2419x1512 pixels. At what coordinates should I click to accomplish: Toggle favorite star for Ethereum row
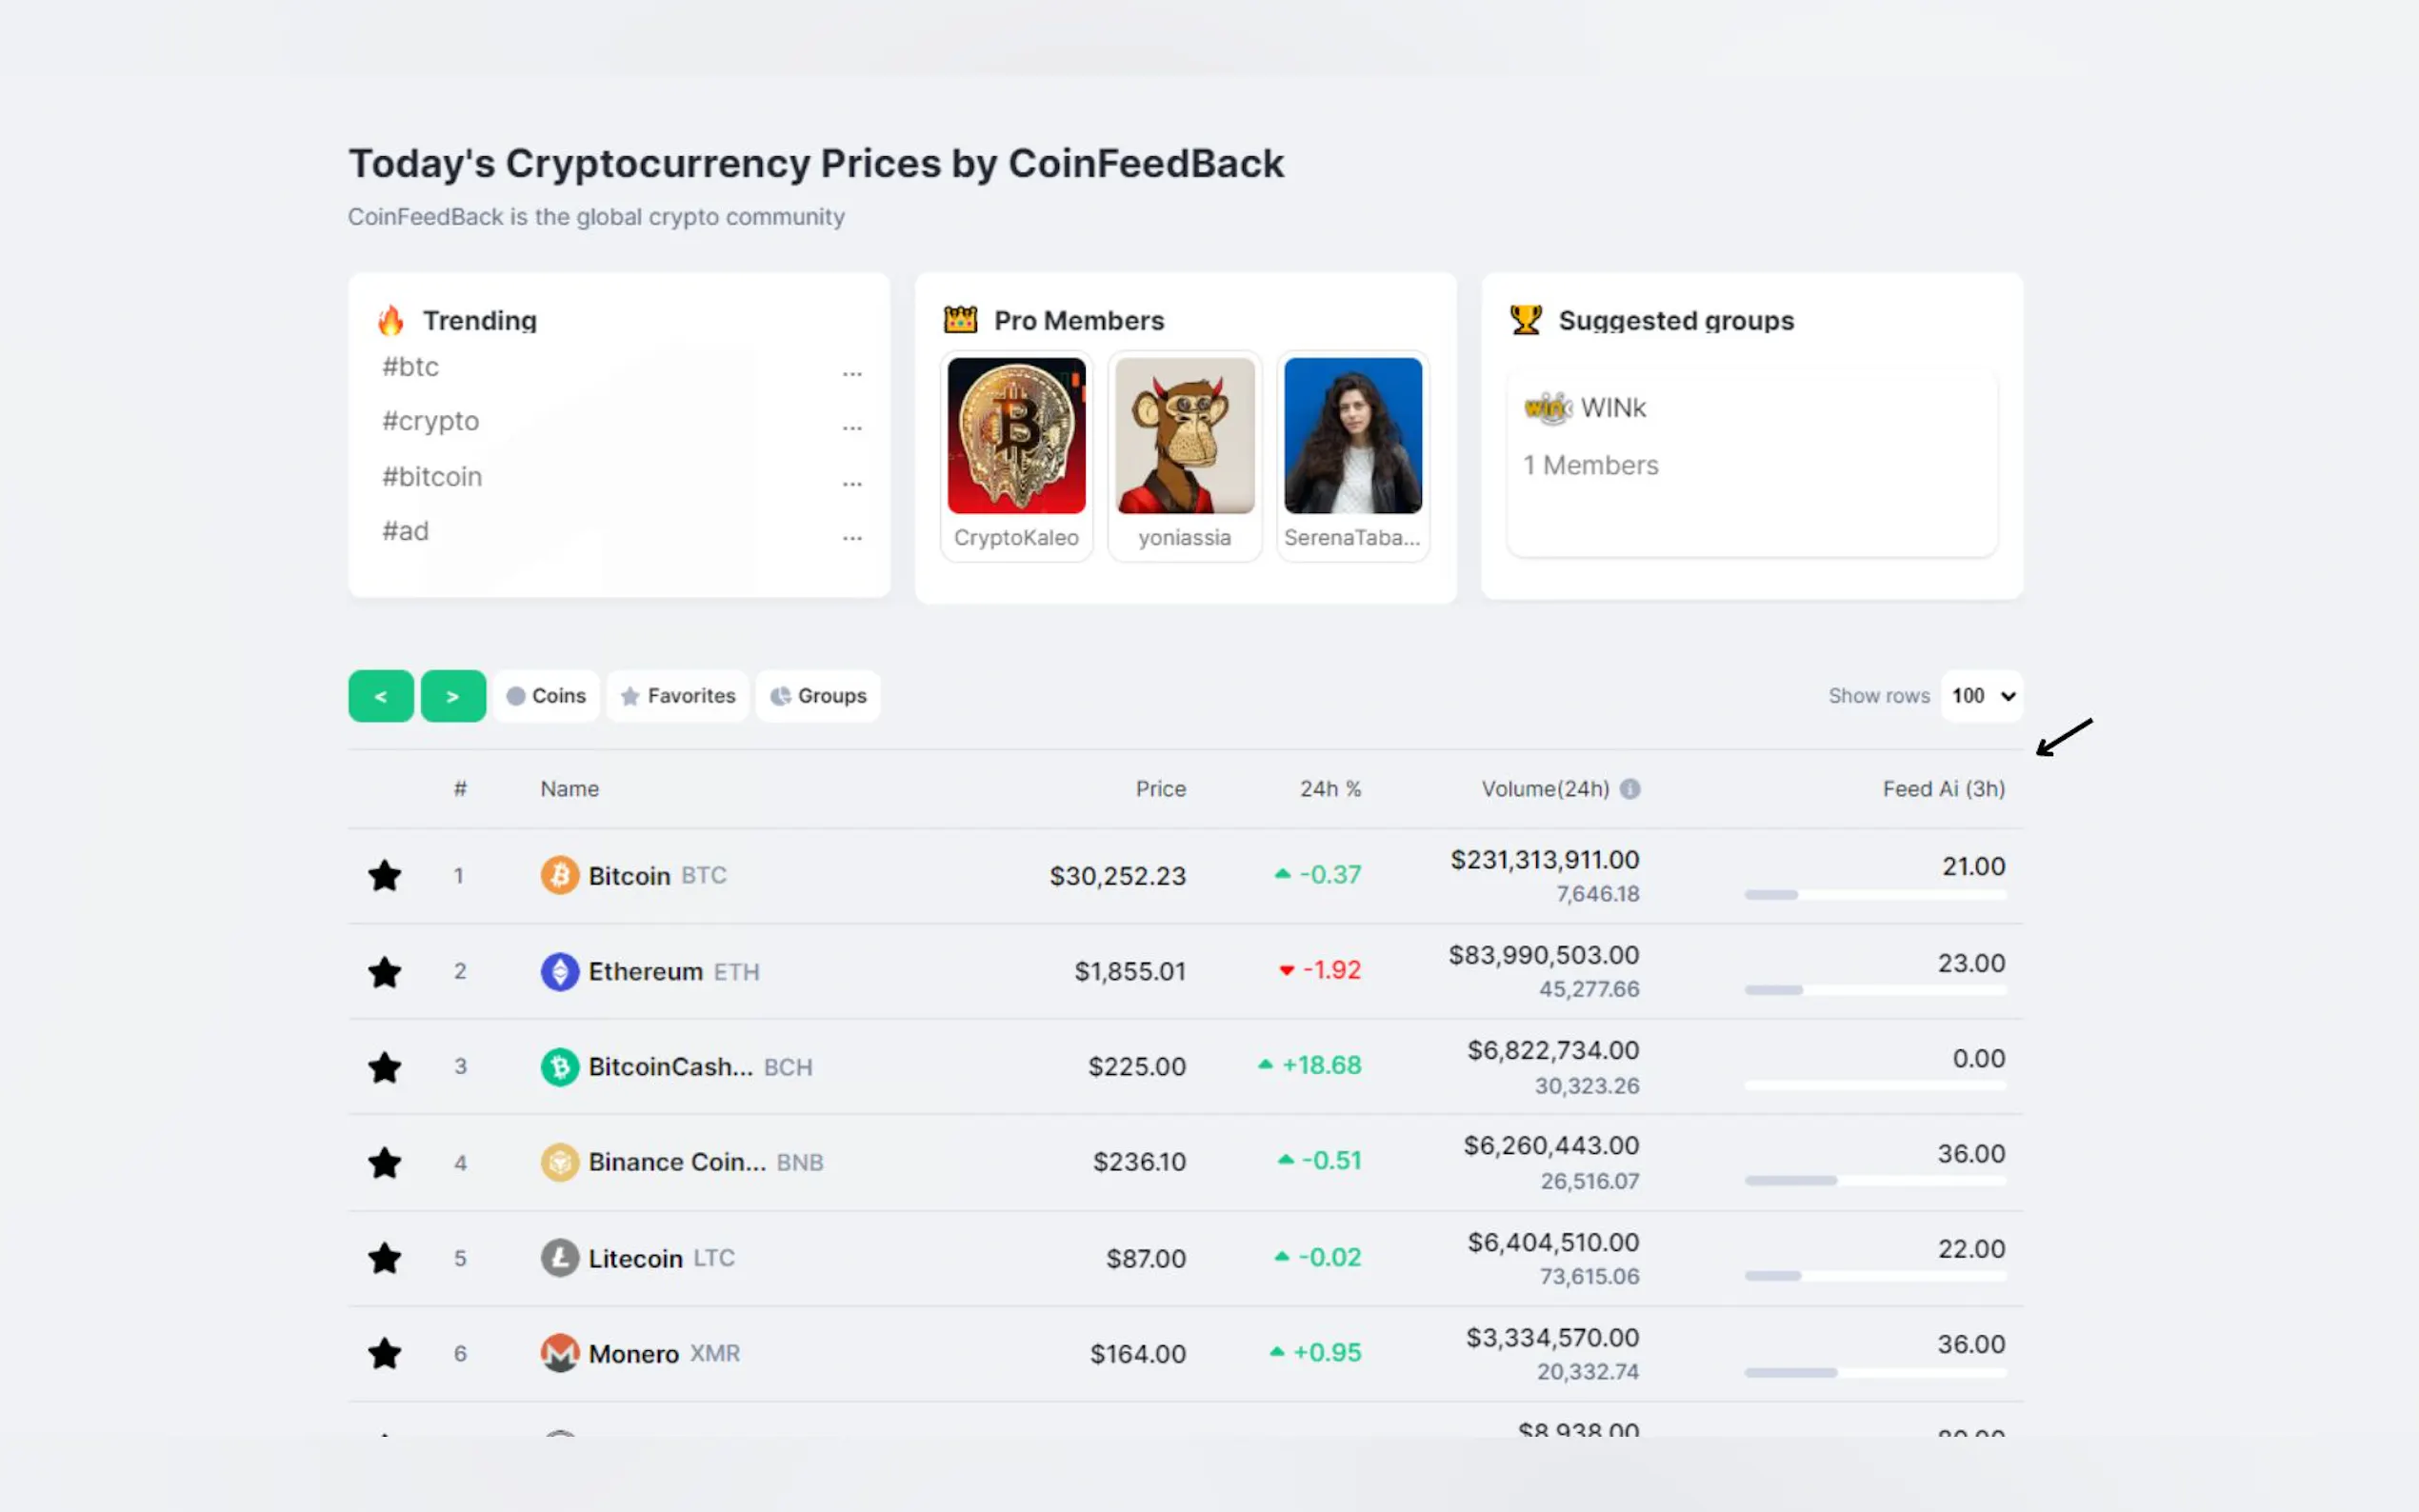tap(384, 972)
